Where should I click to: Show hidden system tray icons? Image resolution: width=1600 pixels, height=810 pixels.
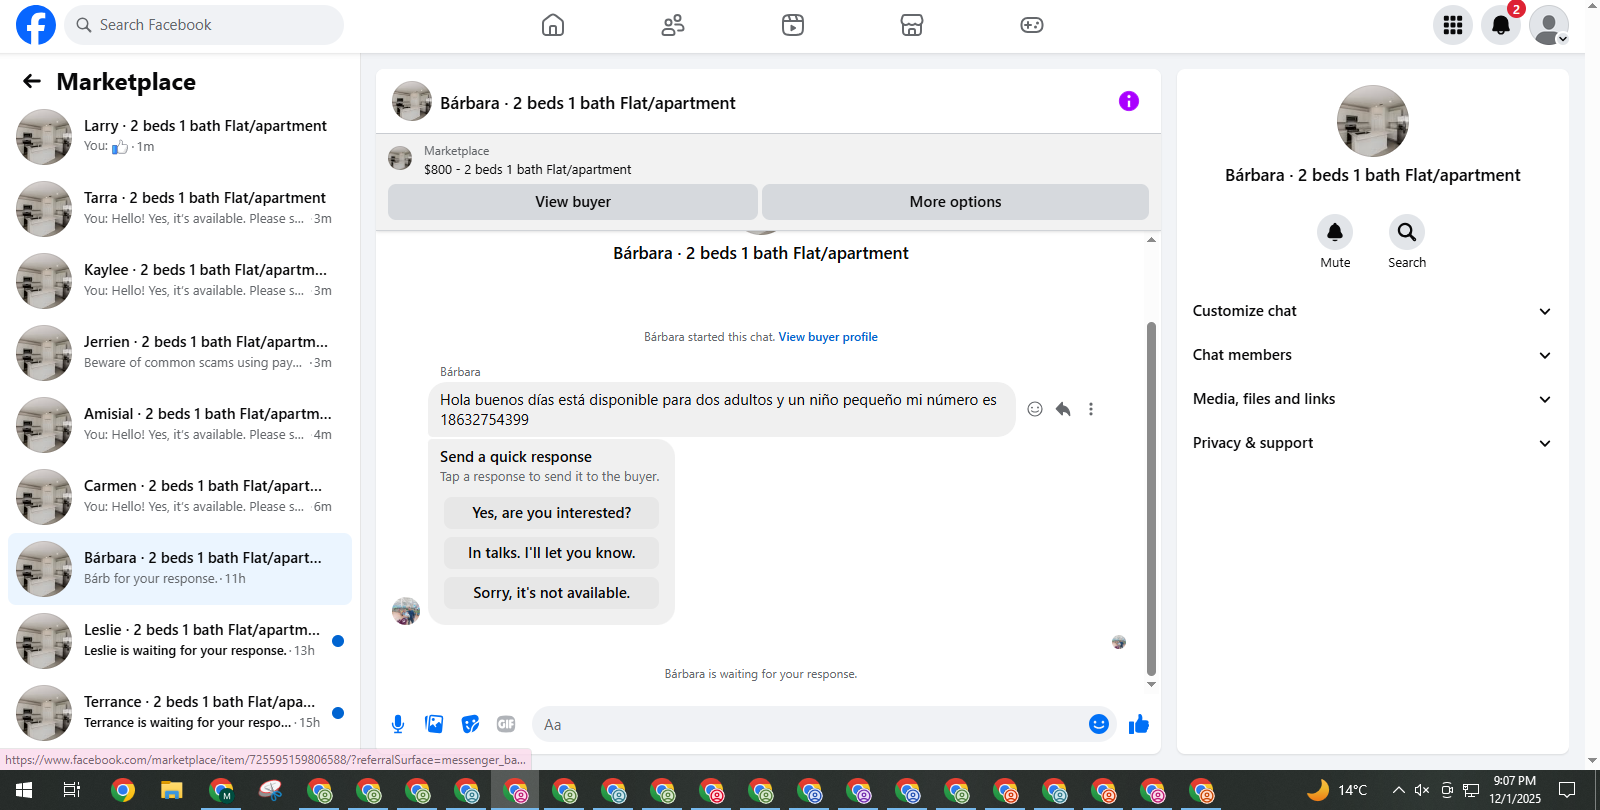[x=1398, y=790]
